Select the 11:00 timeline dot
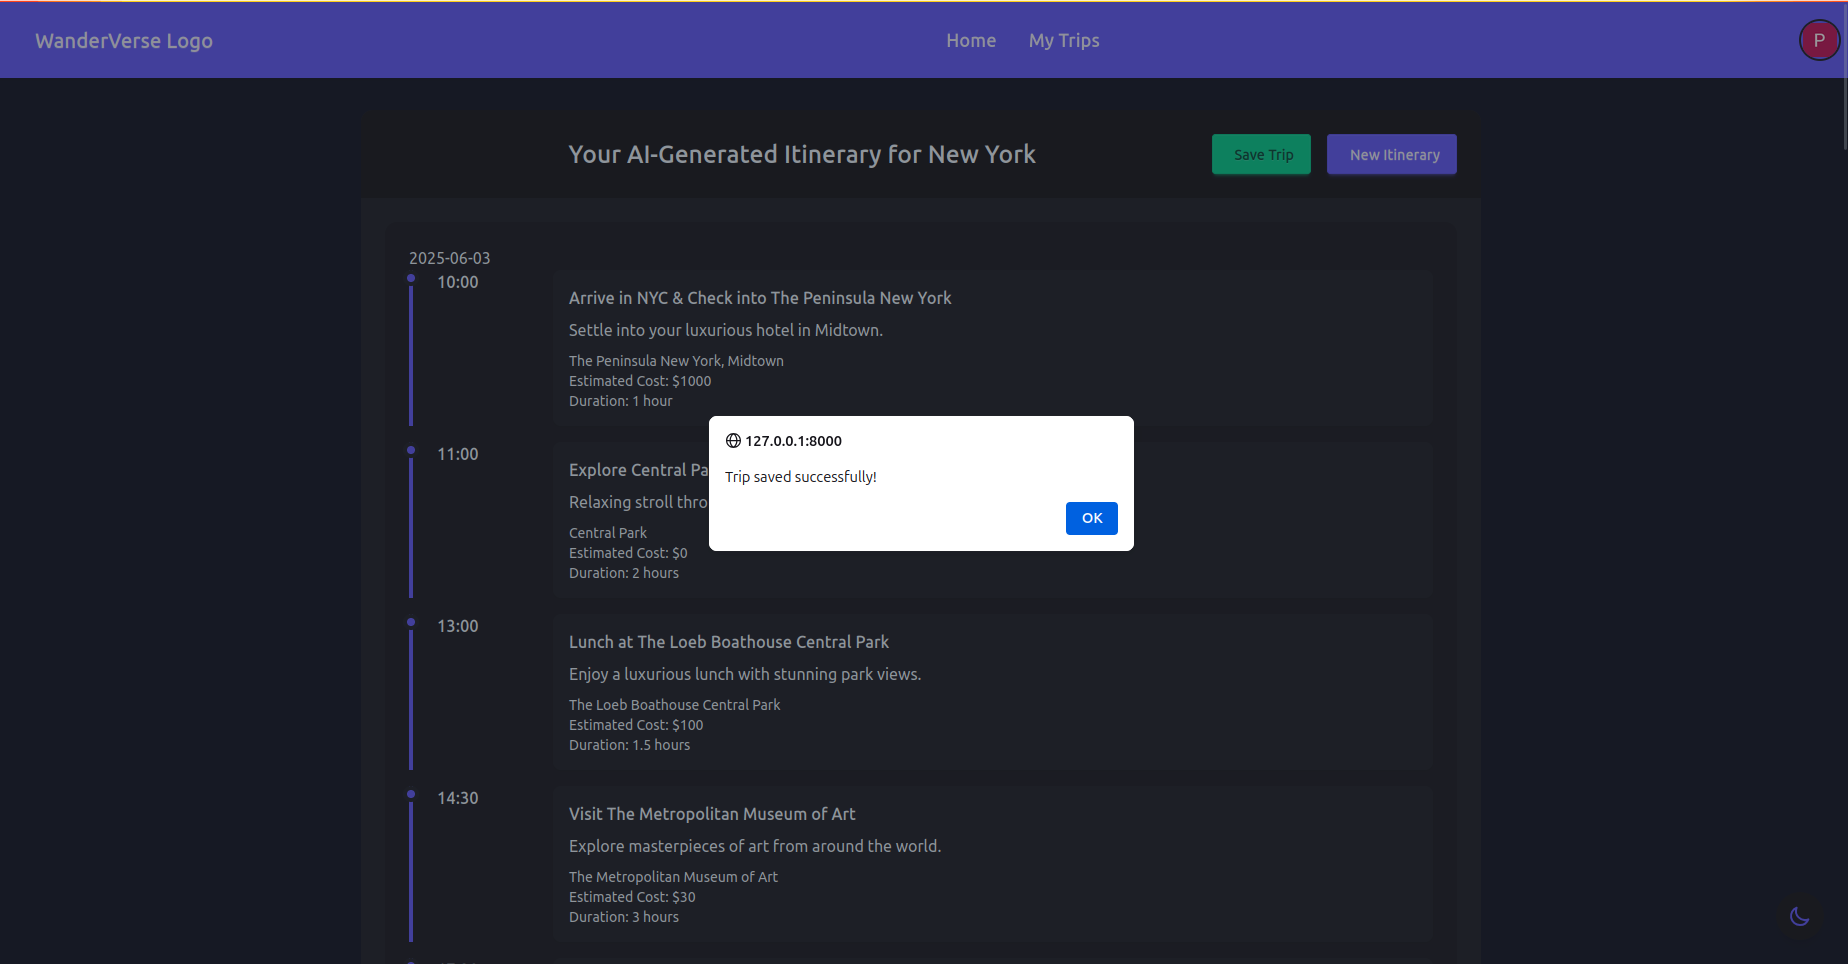The height and width of the screenshot is (964, 1848). [411, 450]
